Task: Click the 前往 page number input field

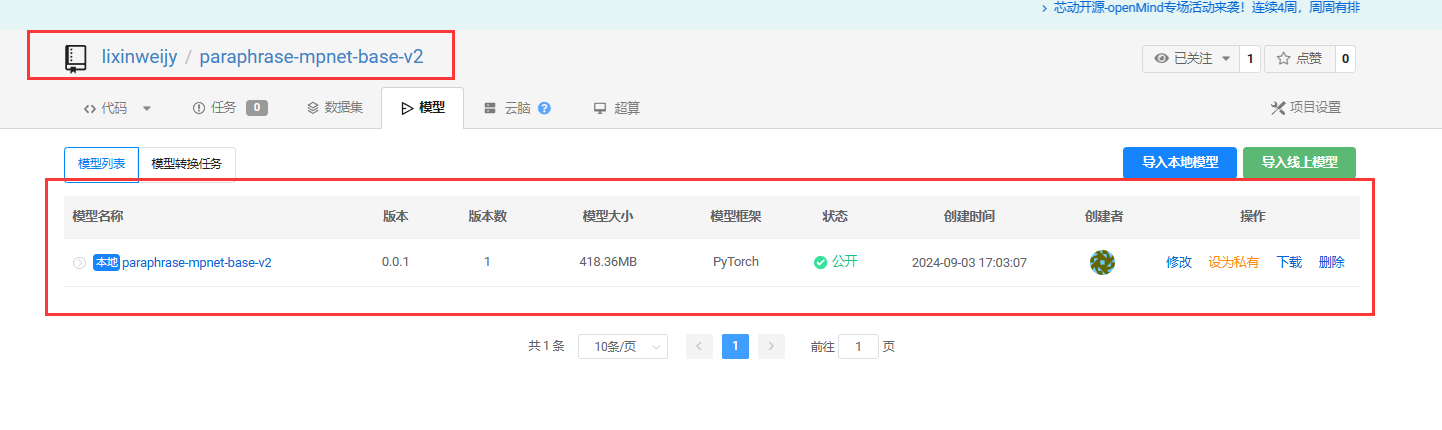Action: pos(857,346)
